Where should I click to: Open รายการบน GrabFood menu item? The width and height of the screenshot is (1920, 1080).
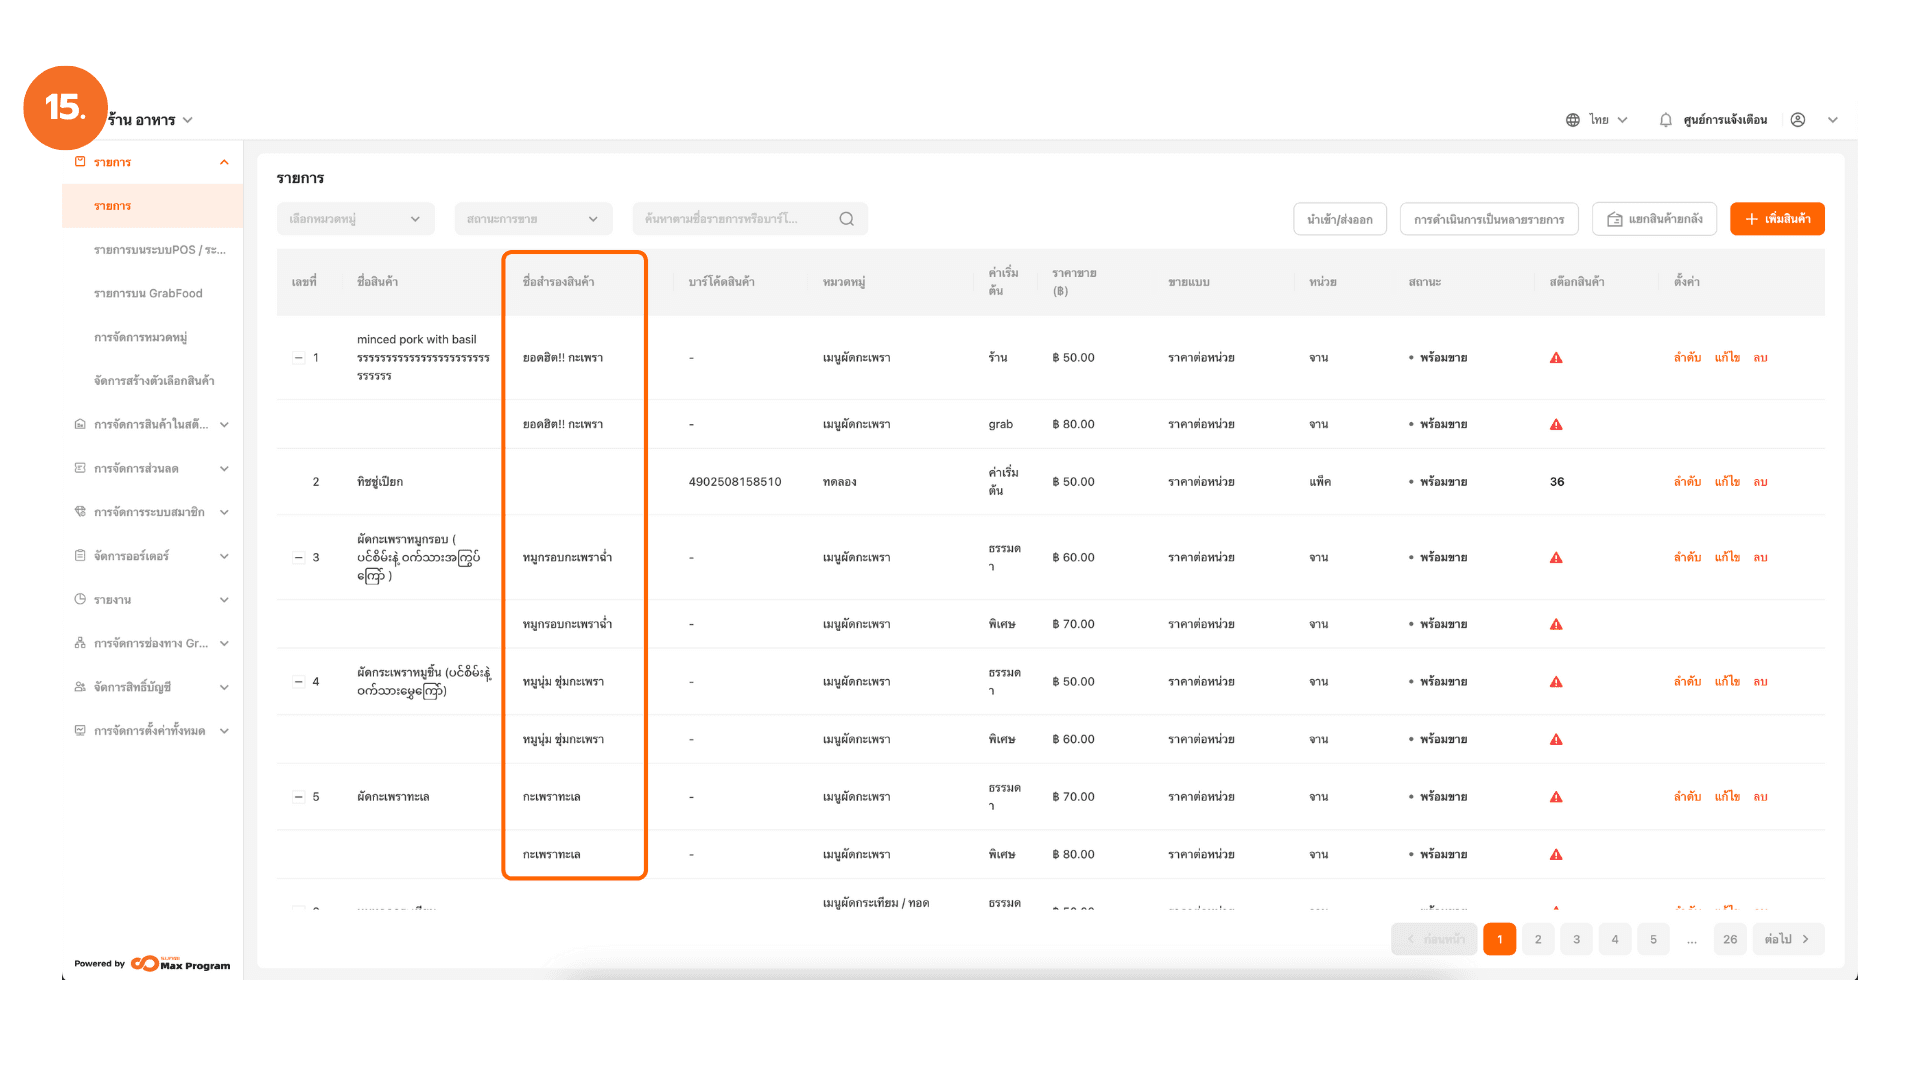click(x=148, y=294)
